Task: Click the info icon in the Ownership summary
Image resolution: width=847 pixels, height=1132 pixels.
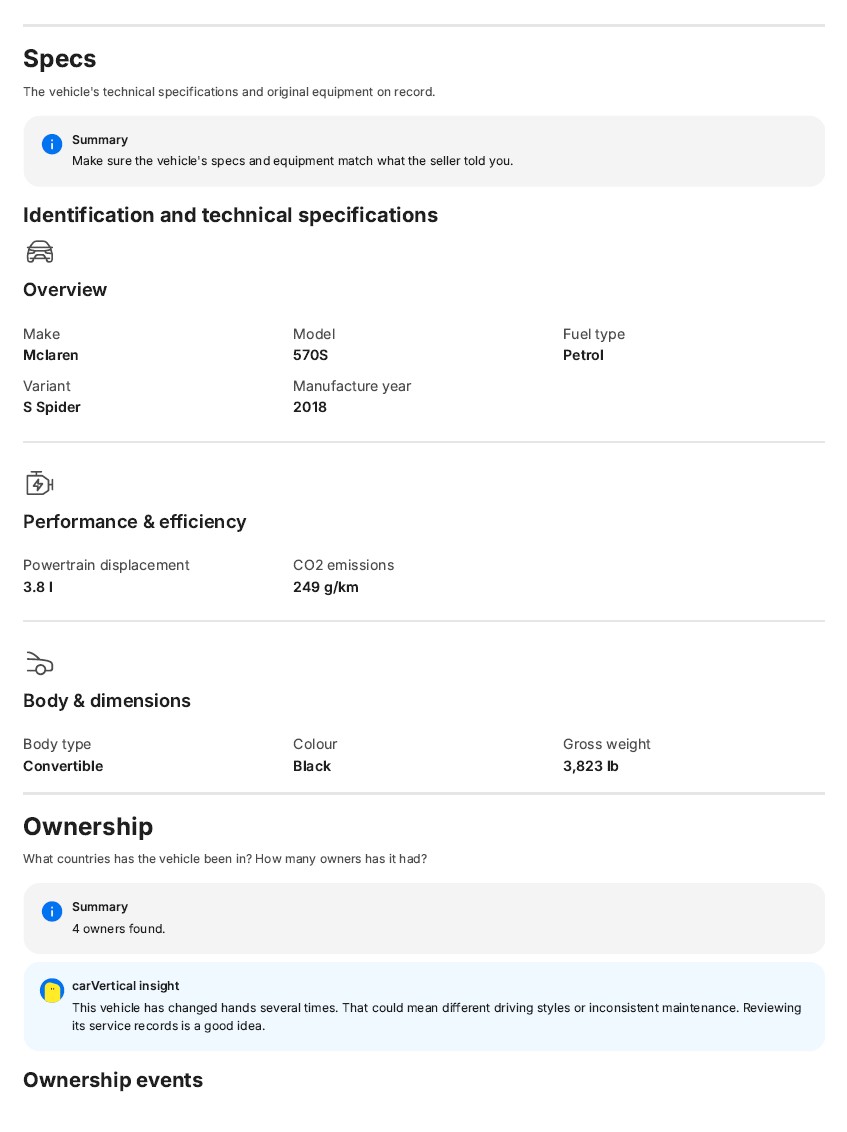Action: click(x=52, y=911)
